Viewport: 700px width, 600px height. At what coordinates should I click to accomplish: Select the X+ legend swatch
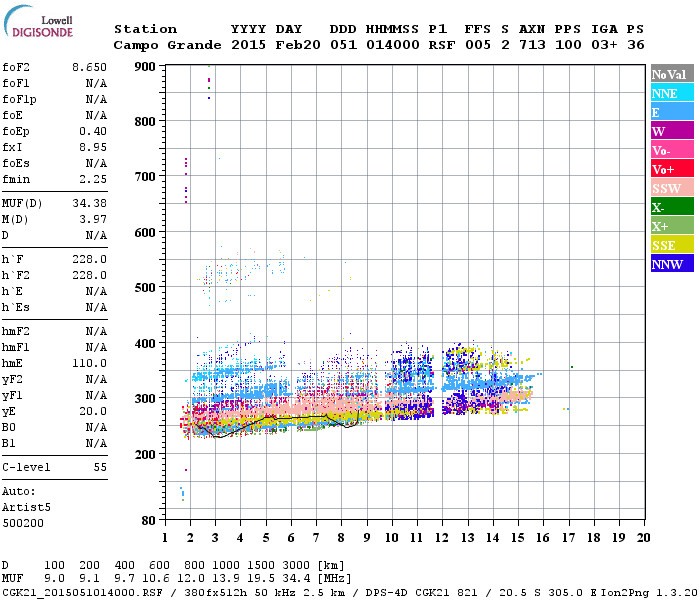click(x=672, y=225)
